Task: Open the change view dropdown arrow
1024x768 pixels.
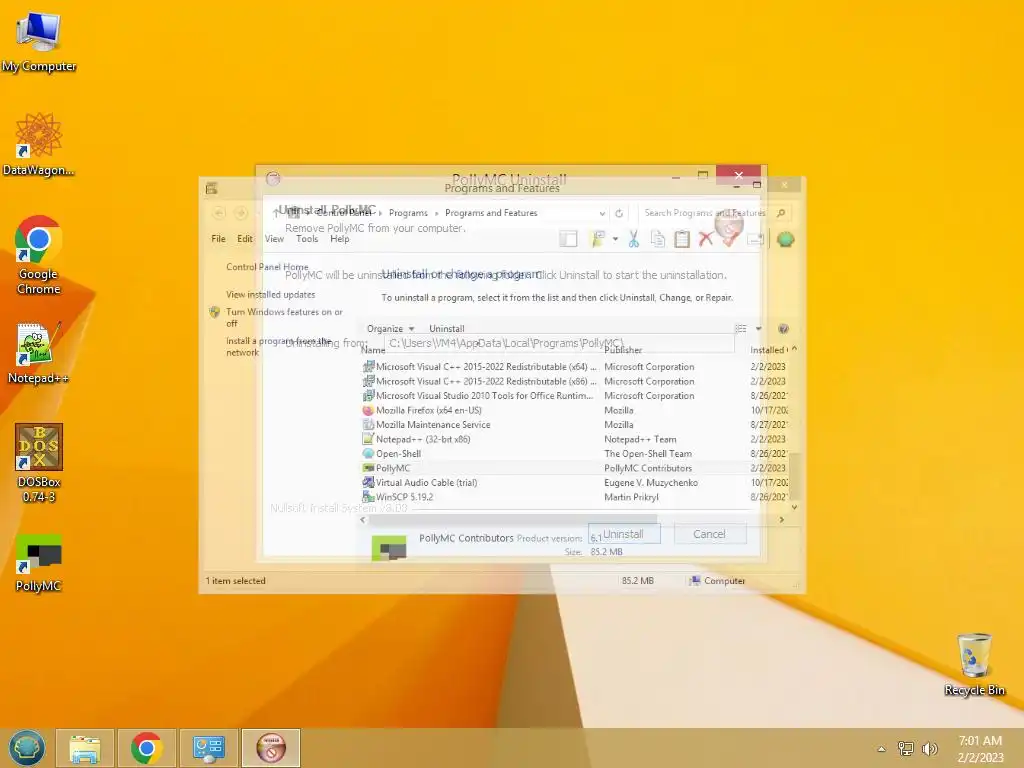Action: (x=758, y=328)
